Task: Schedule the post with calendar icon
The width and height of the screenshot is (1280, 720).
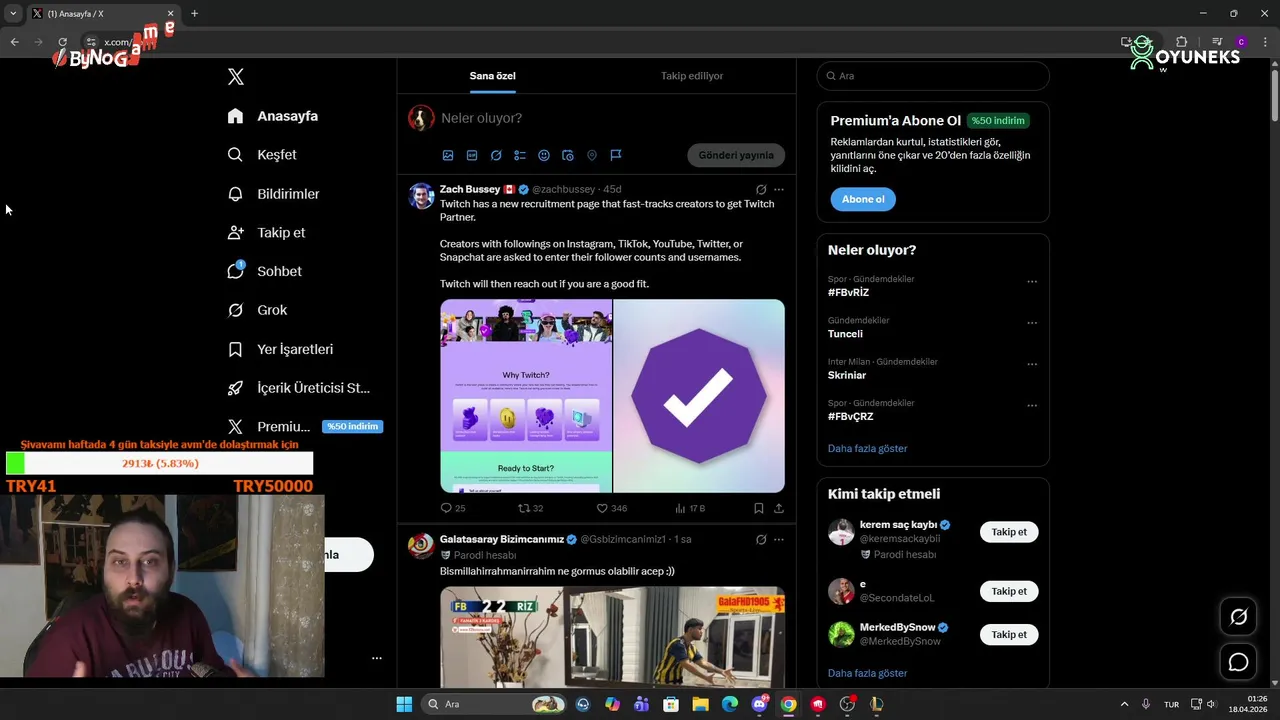Action: [x=568, y=155]
